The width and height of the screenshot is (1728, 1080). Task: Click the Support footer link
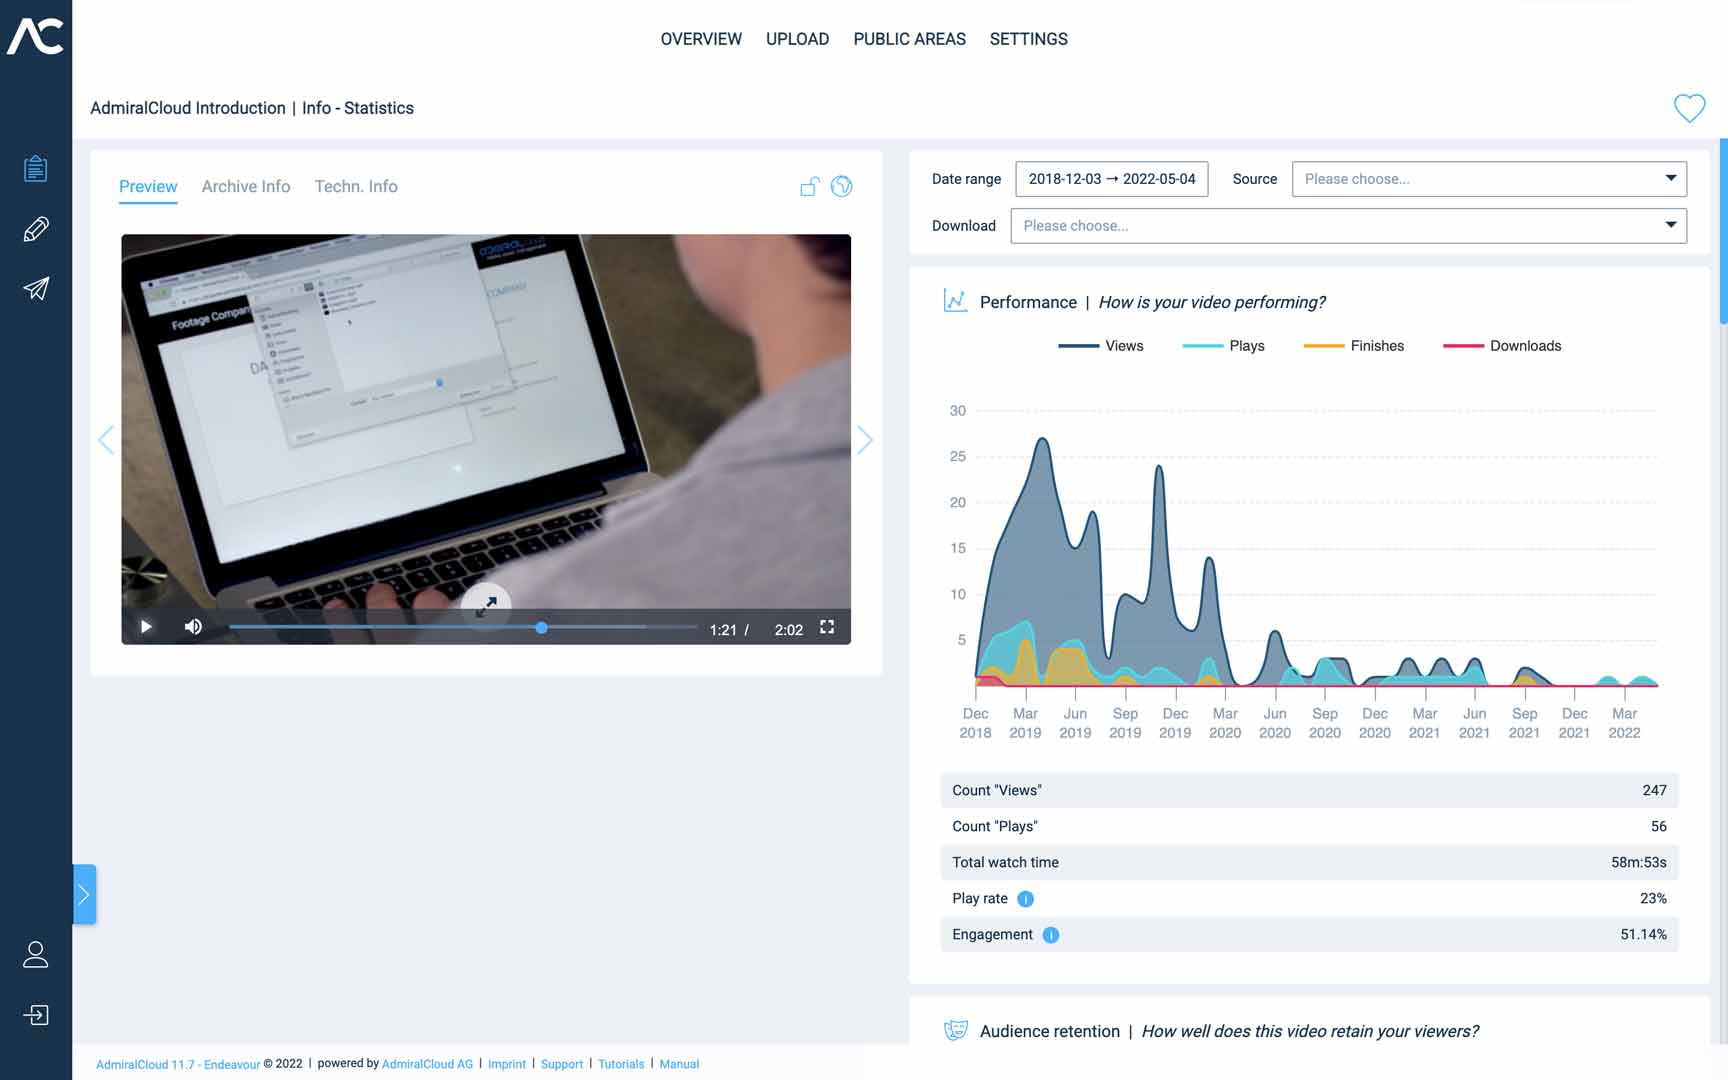[x=562, y=1064]
